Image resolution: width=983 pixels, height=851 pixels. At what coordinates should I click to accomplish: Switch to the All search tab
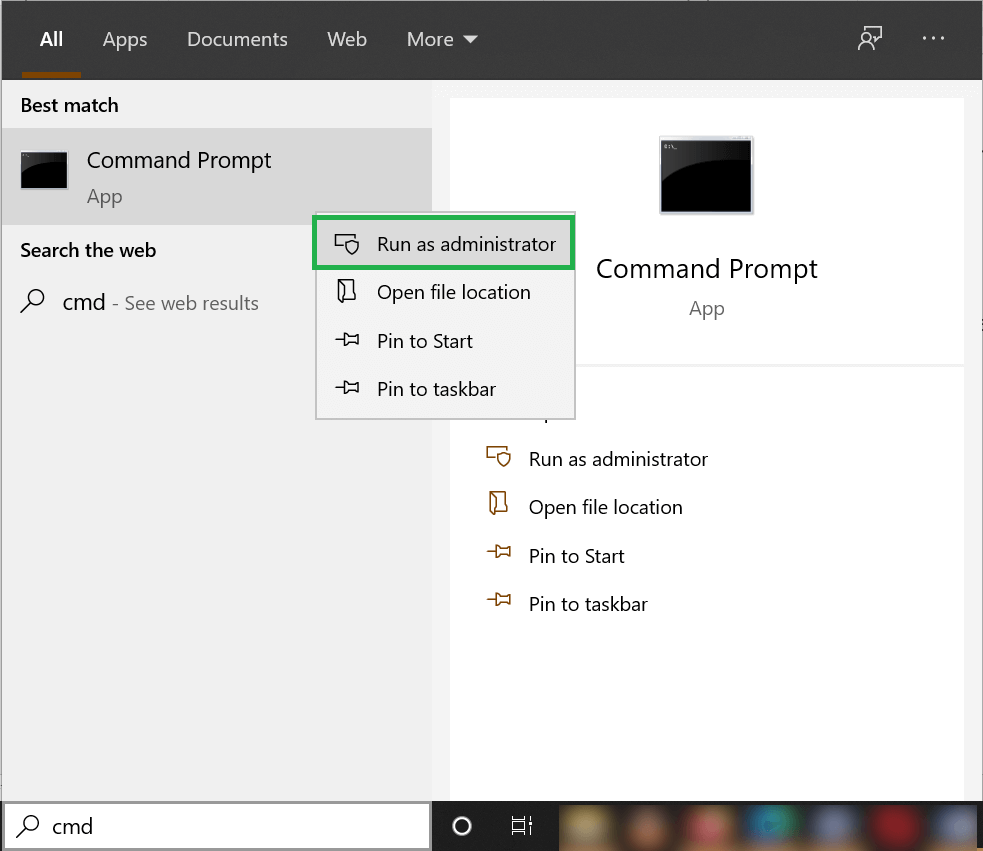pyautogui.click(x=51, y=40)
